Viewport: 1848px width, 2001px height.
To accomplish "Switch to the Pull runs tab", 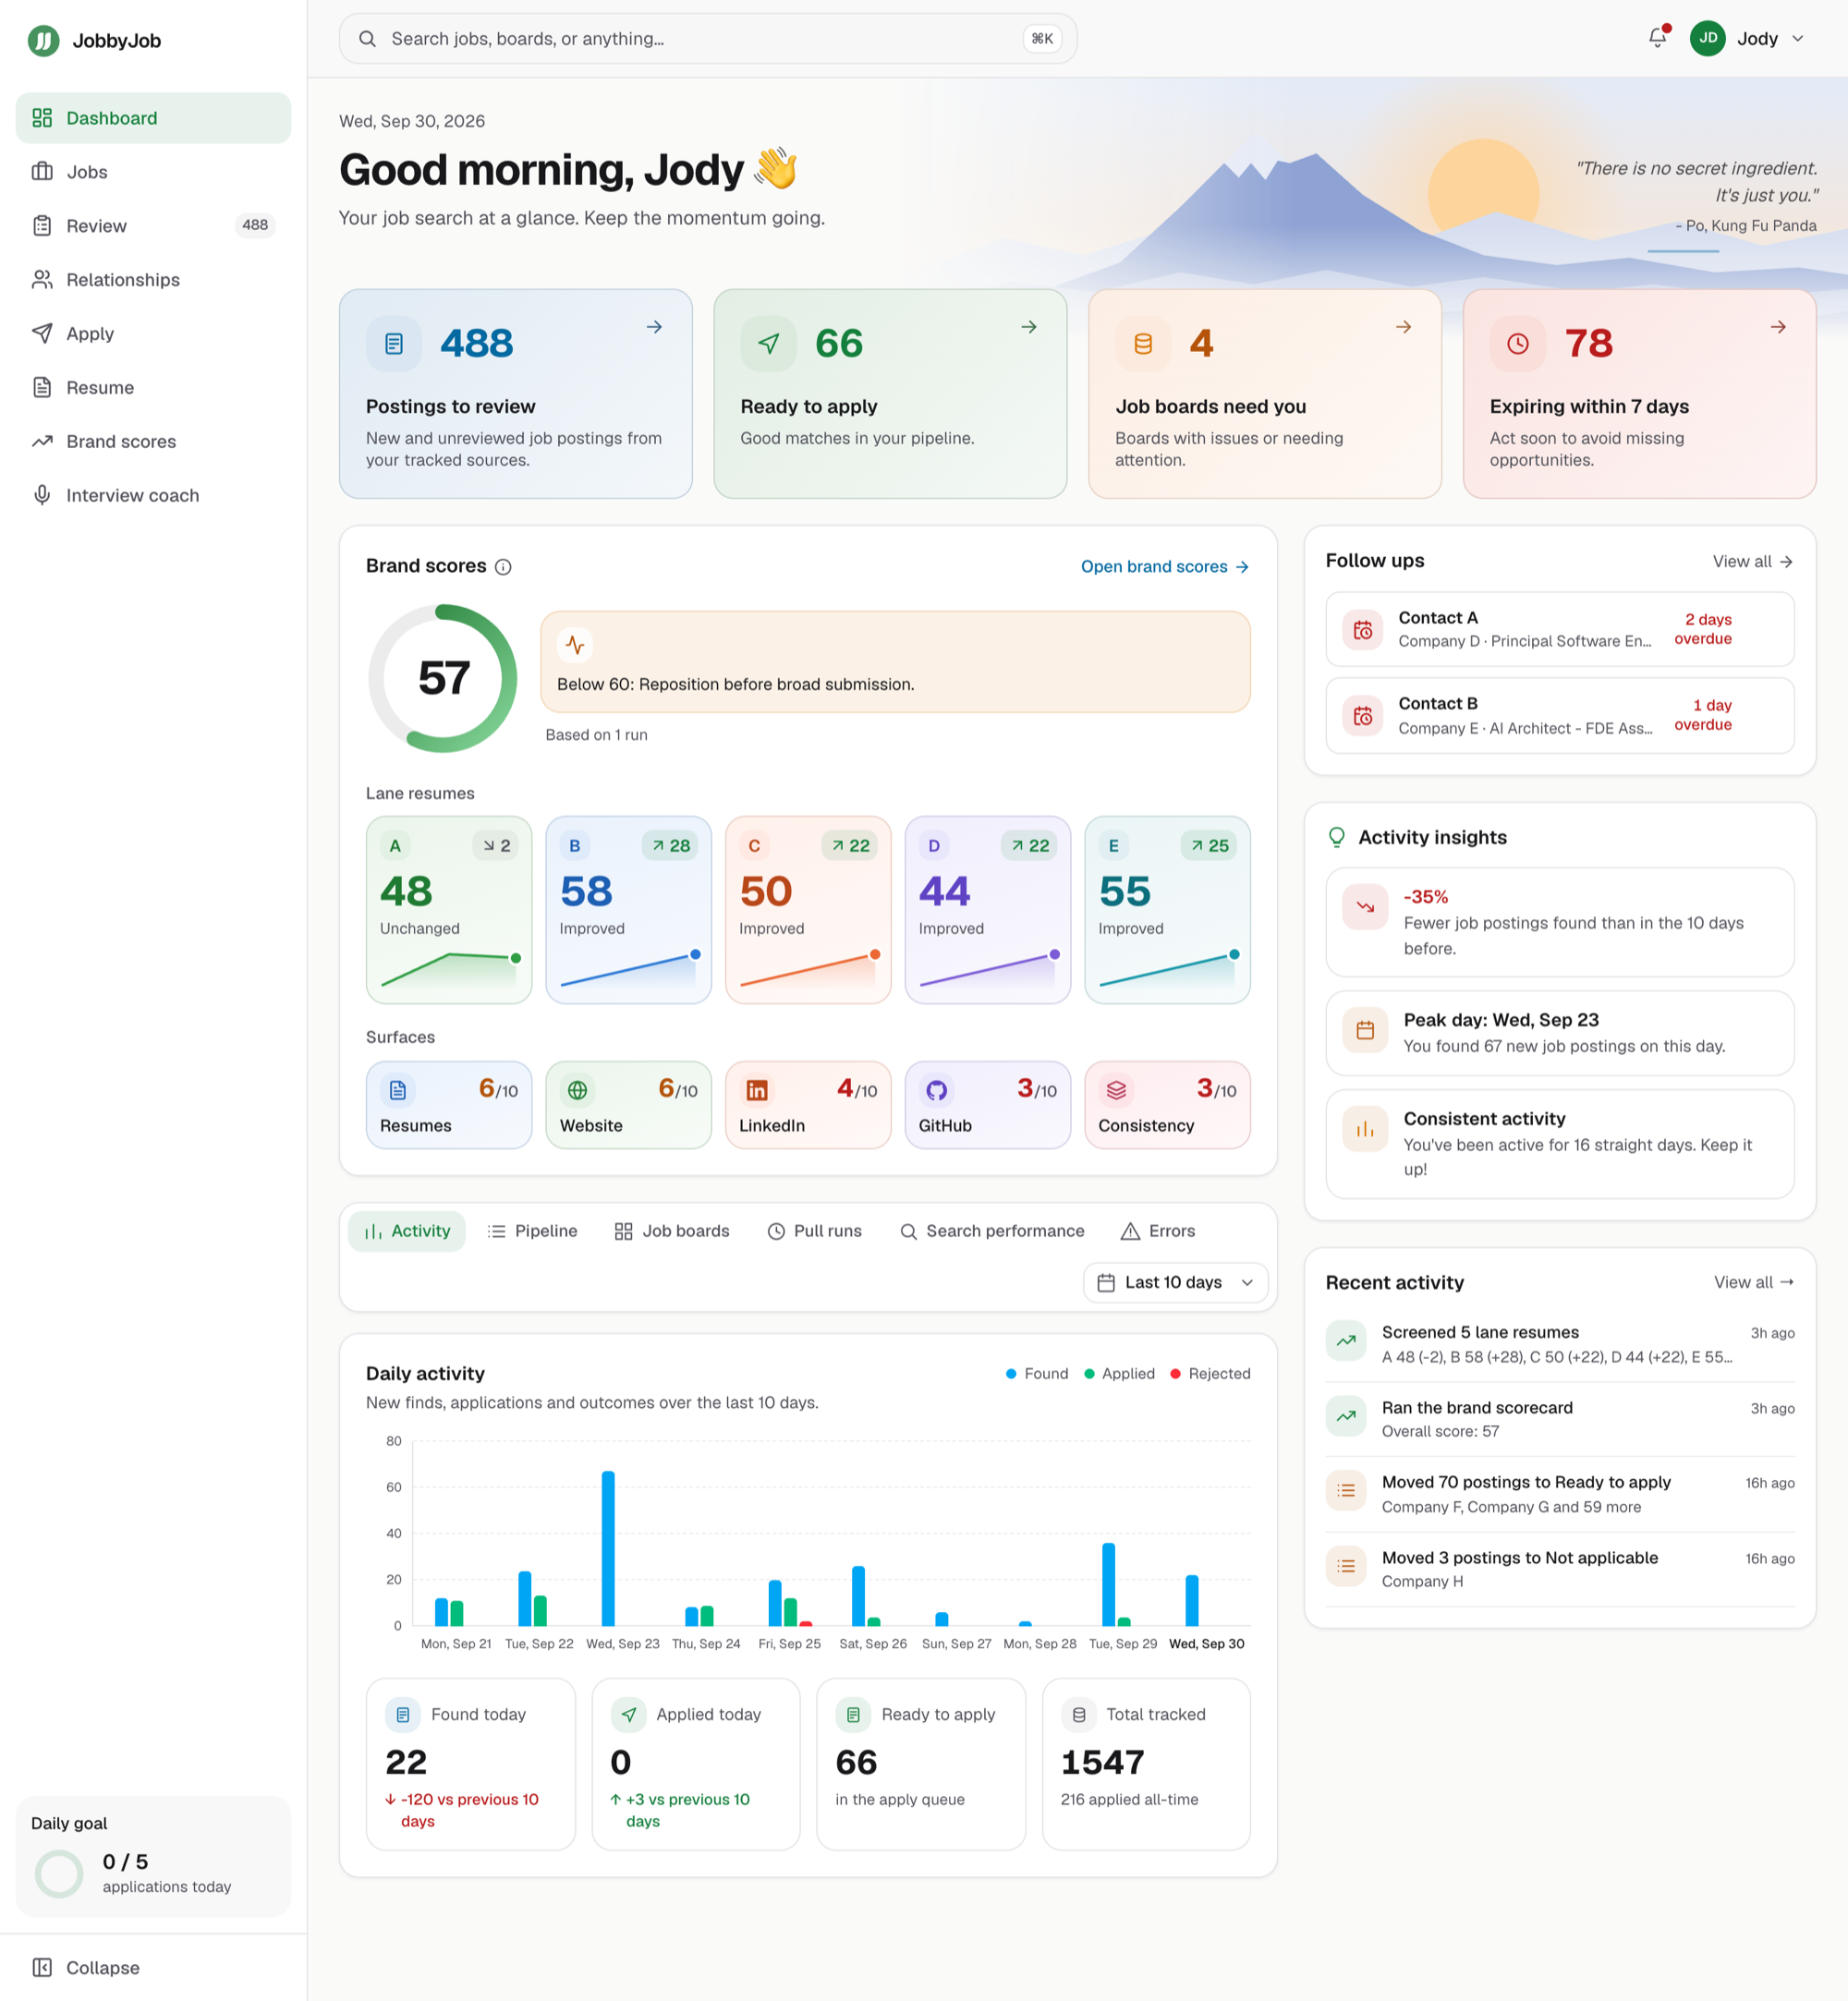I will [x=814, y=1231].
